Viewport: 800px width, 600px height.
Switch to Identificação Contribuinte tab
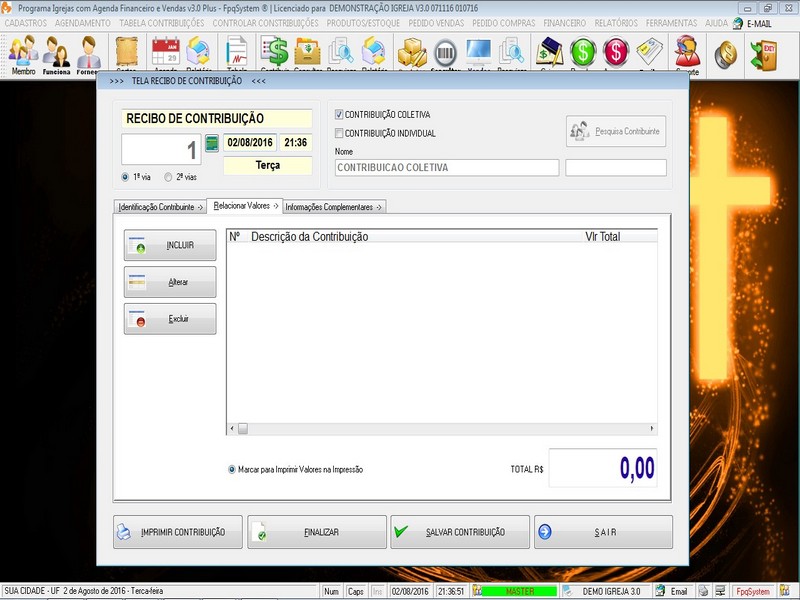160,207
